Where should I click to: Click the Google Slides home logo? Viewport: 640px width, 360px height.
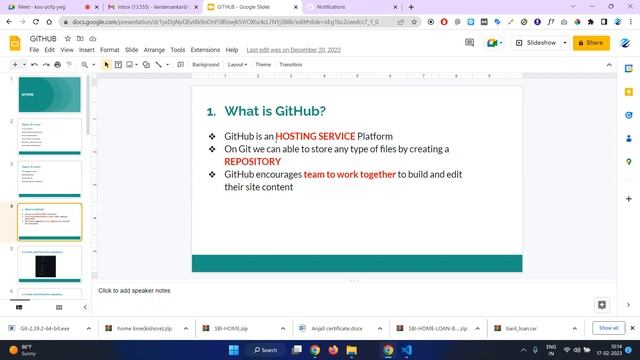[15, 43]
